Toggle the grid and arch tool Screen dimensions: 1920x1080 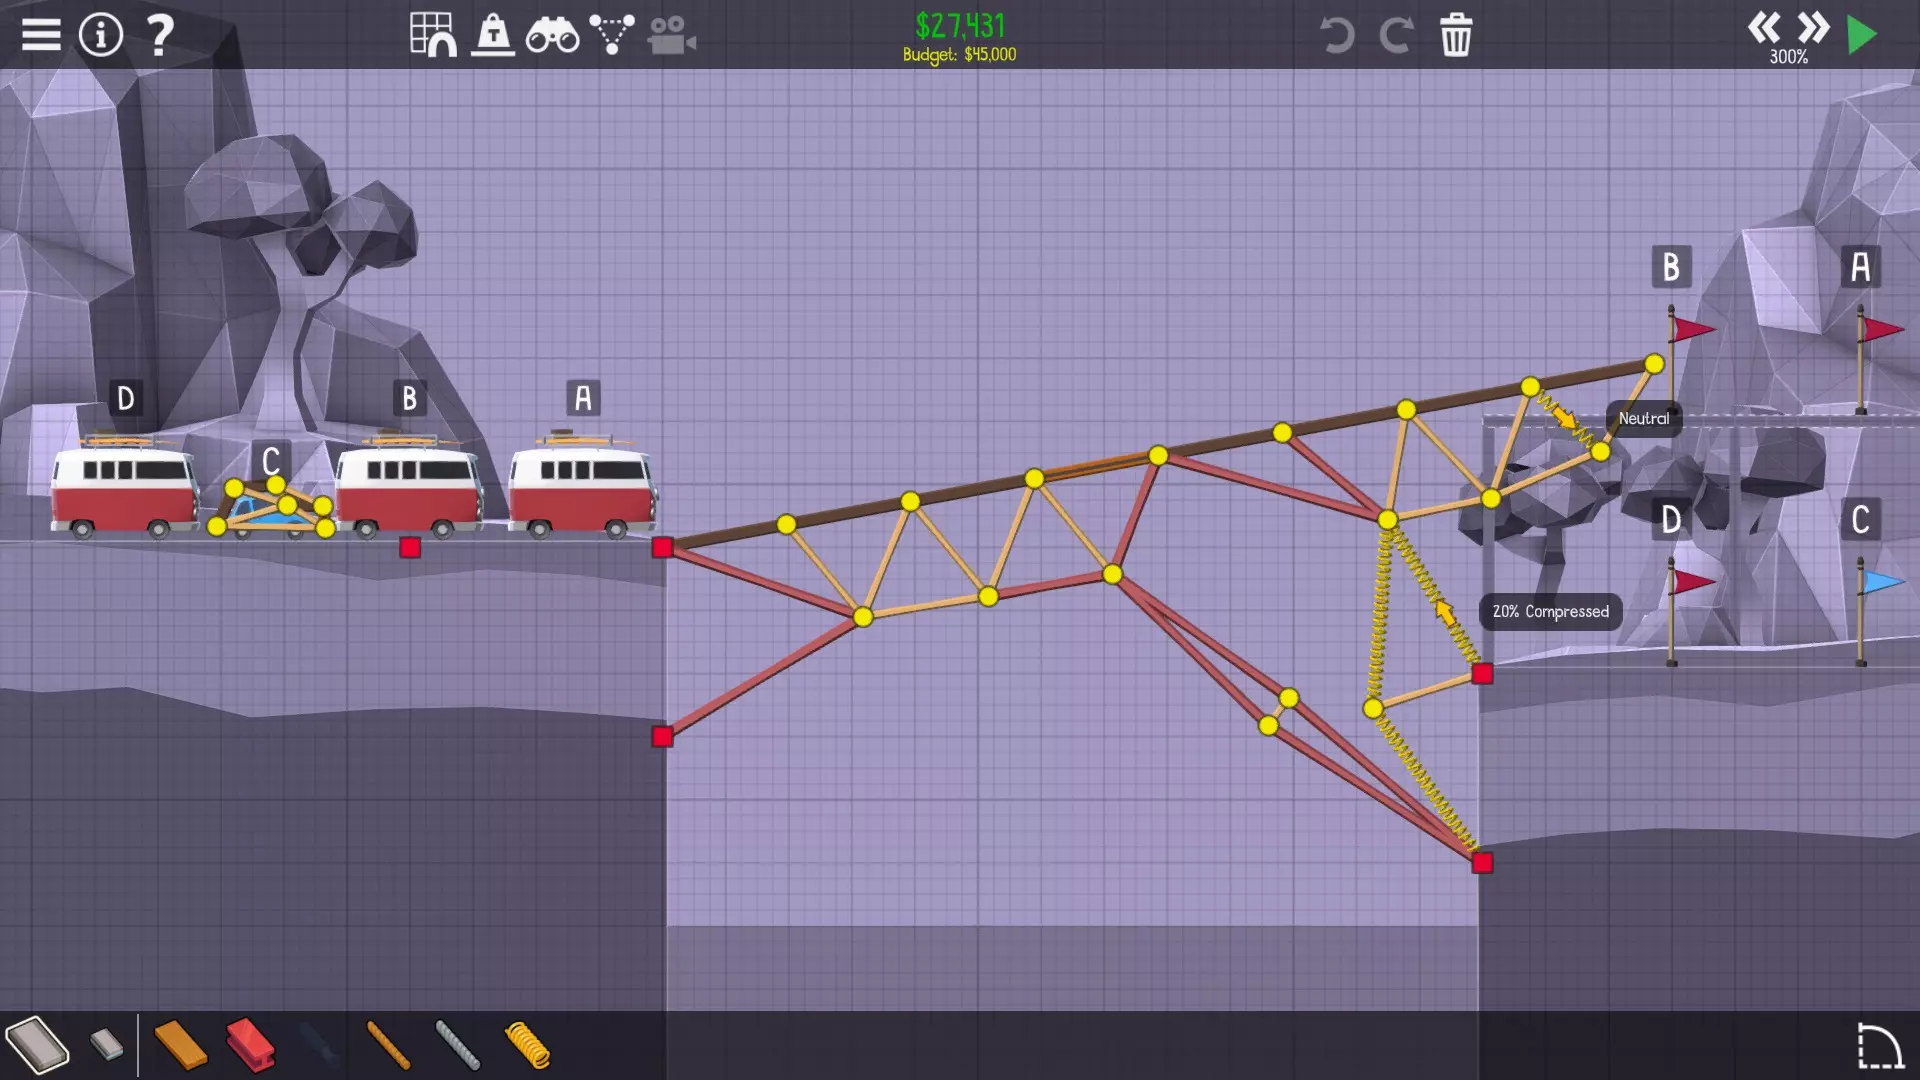point(433,35)
